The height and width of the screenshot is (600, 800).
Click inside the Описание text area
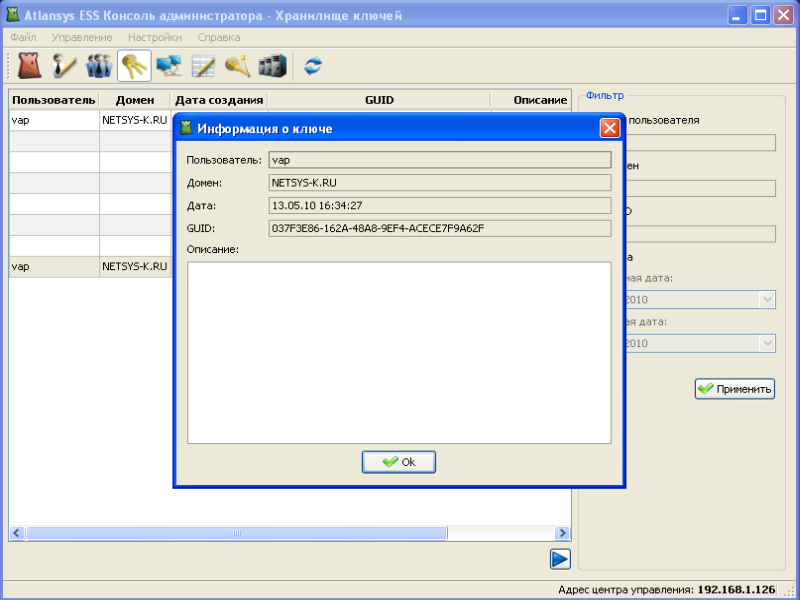tap(399, 353)
